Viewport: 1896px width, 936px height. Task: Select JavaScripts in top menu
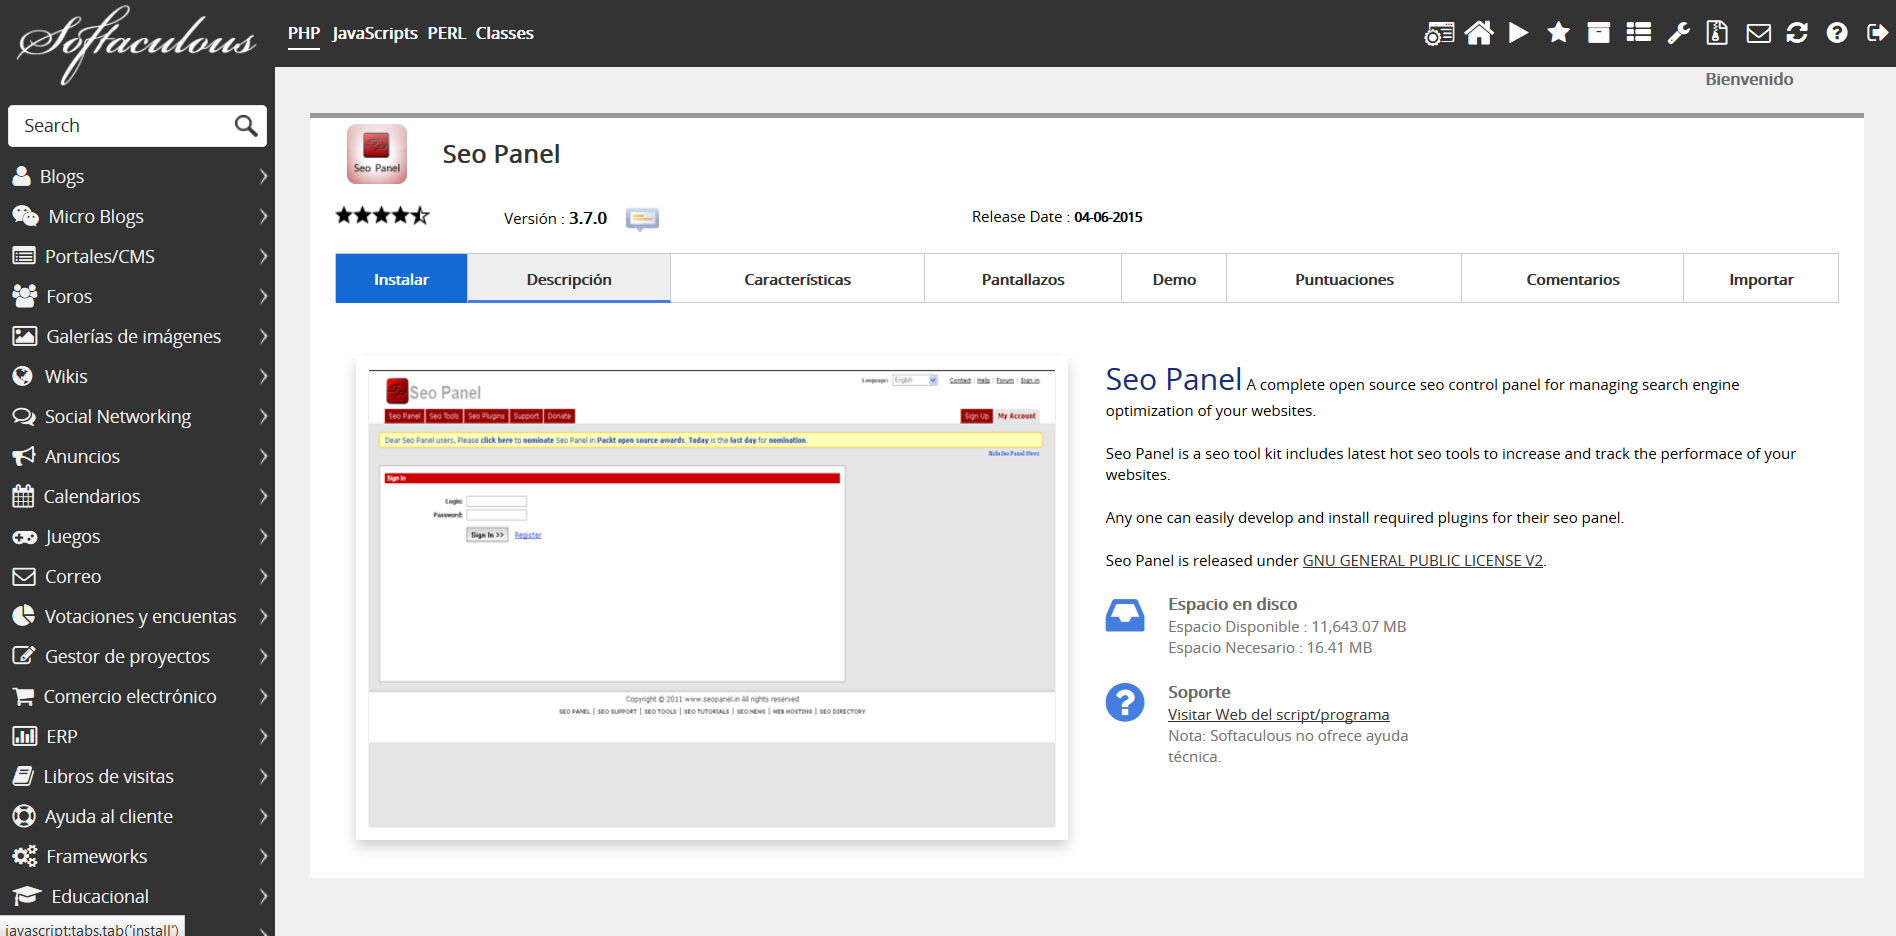375,33
